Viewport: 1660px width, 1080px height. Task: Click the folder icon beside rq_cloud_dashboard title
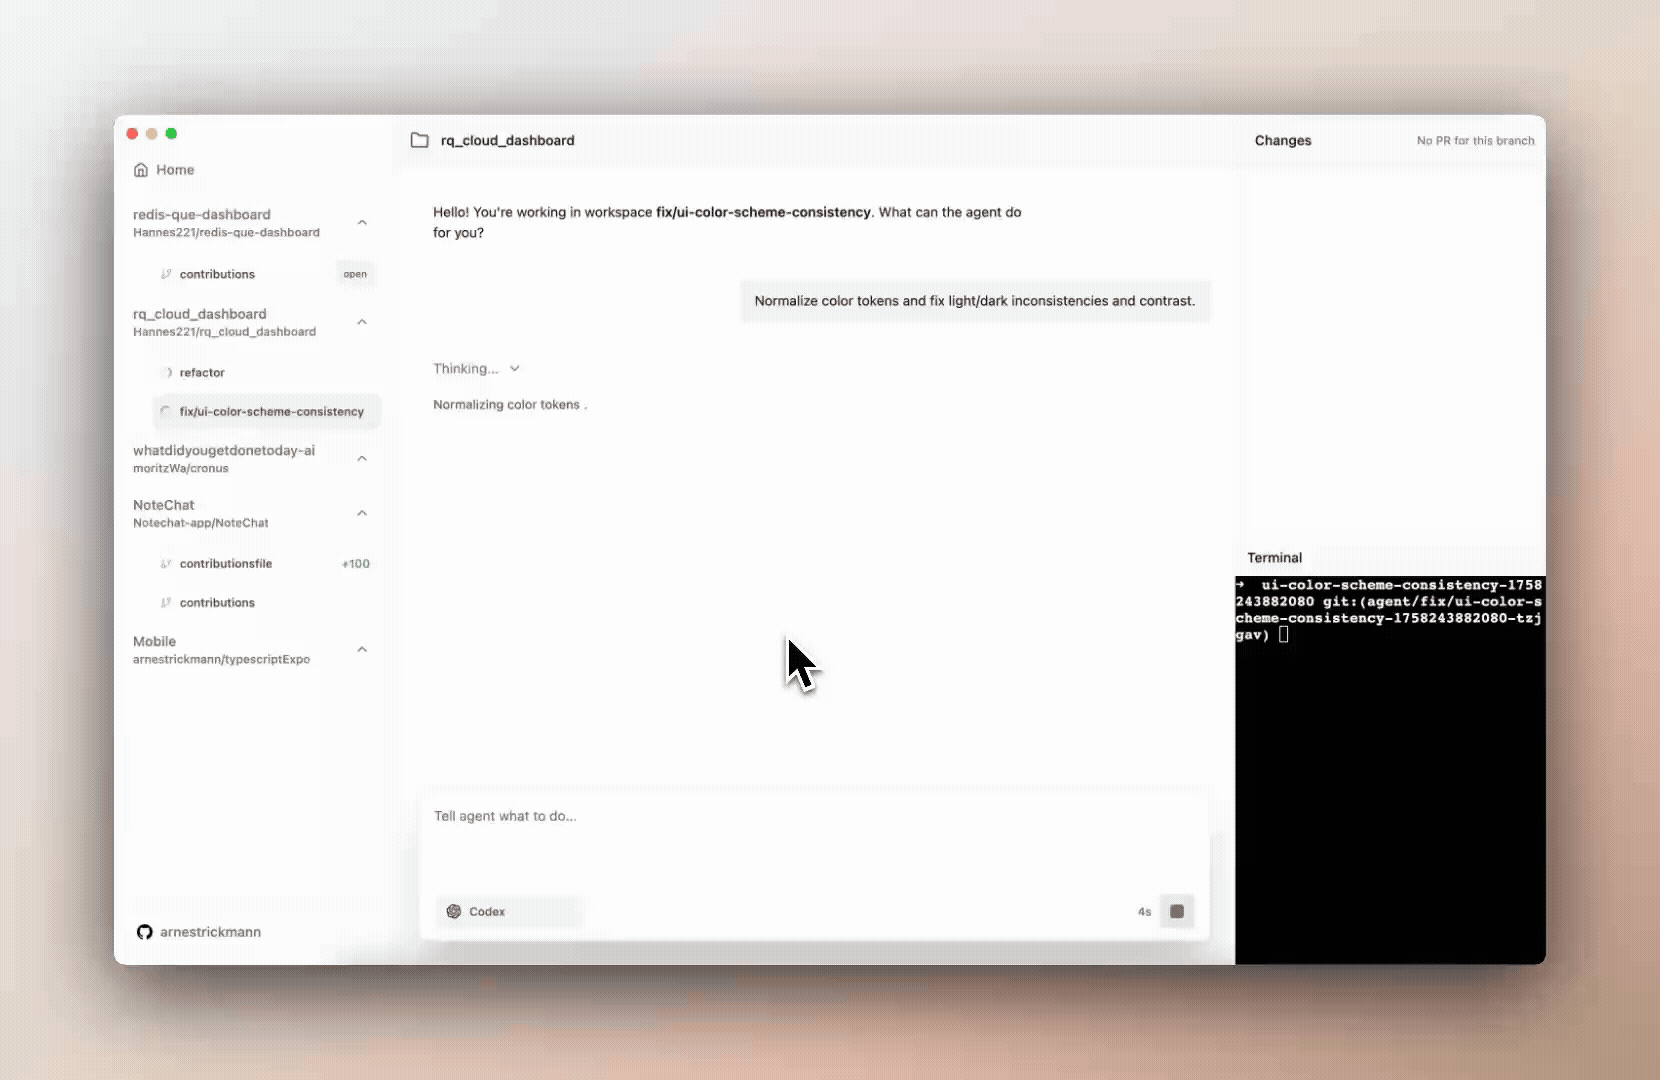click(420, 141)
